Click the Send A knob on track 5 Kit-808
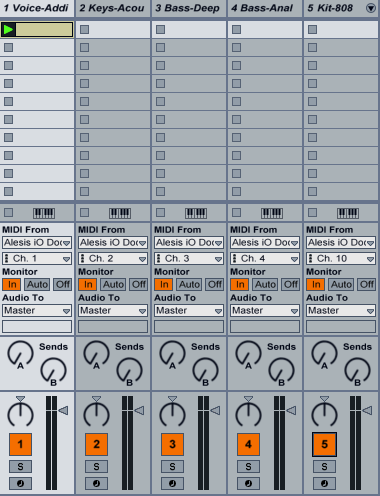Viewport: 380px width, 496px height. pyautogui.click(x=324, y=353)
